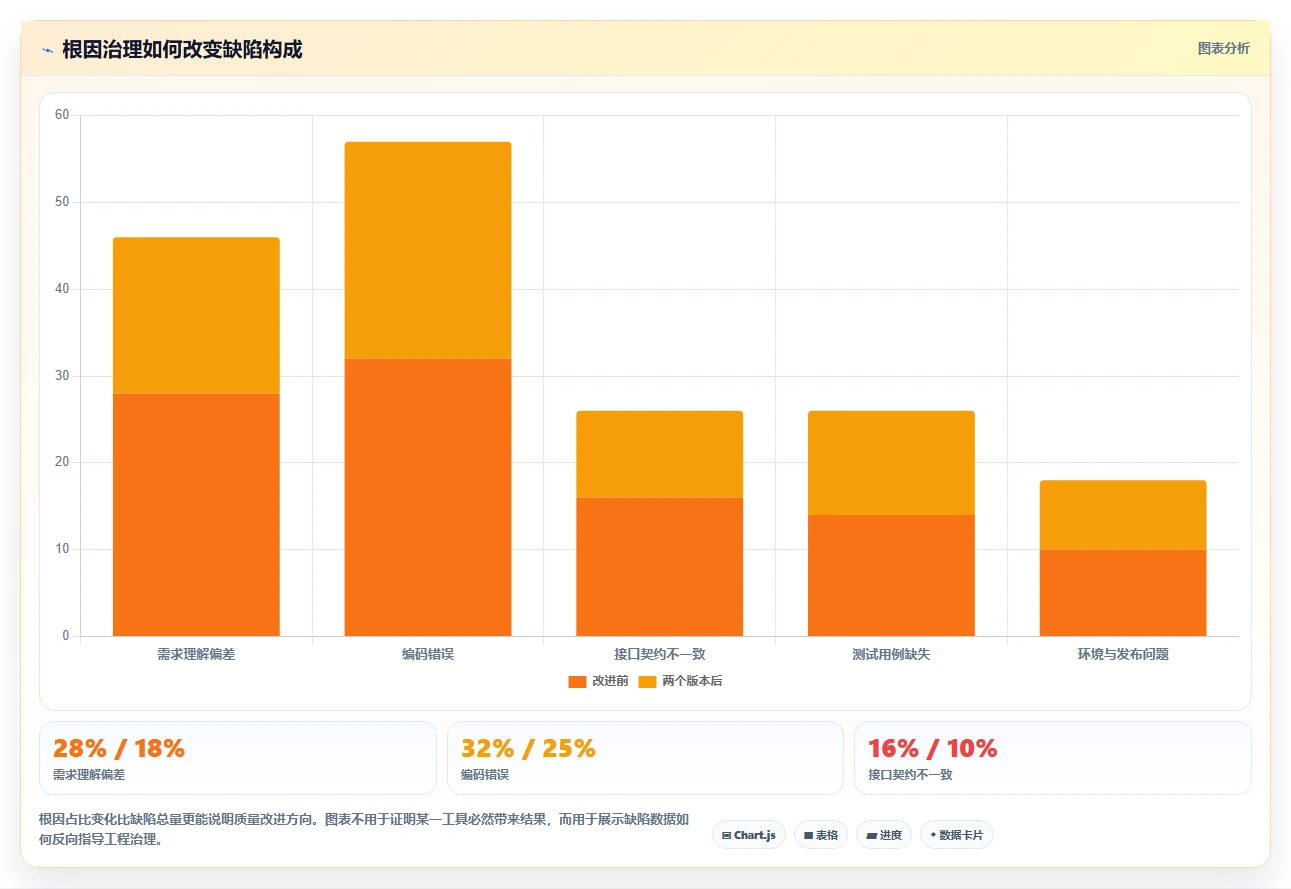Click the light orange 两个版本后 legend swatch
This screenshot has height=889, width=1291.
647,681
